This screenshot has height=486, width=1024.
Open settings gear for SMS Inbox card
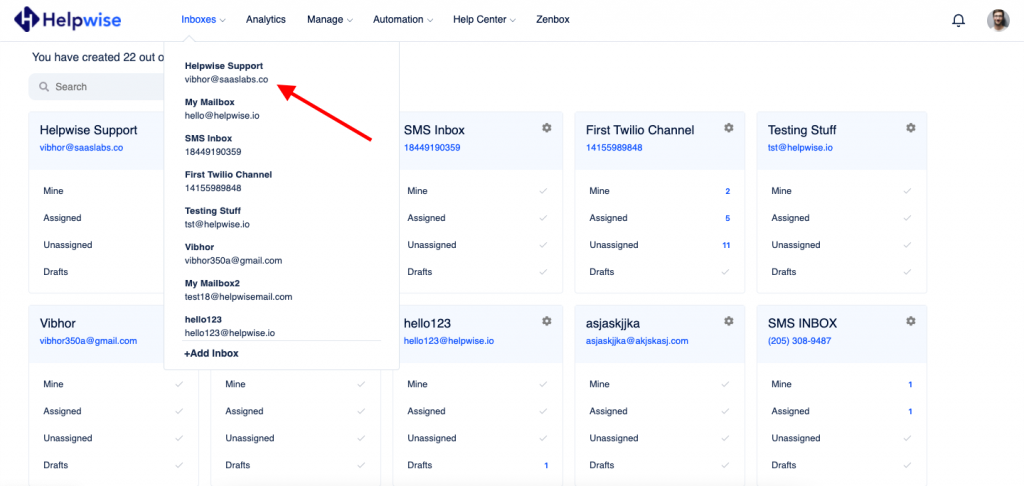click(x=547, y=128)
